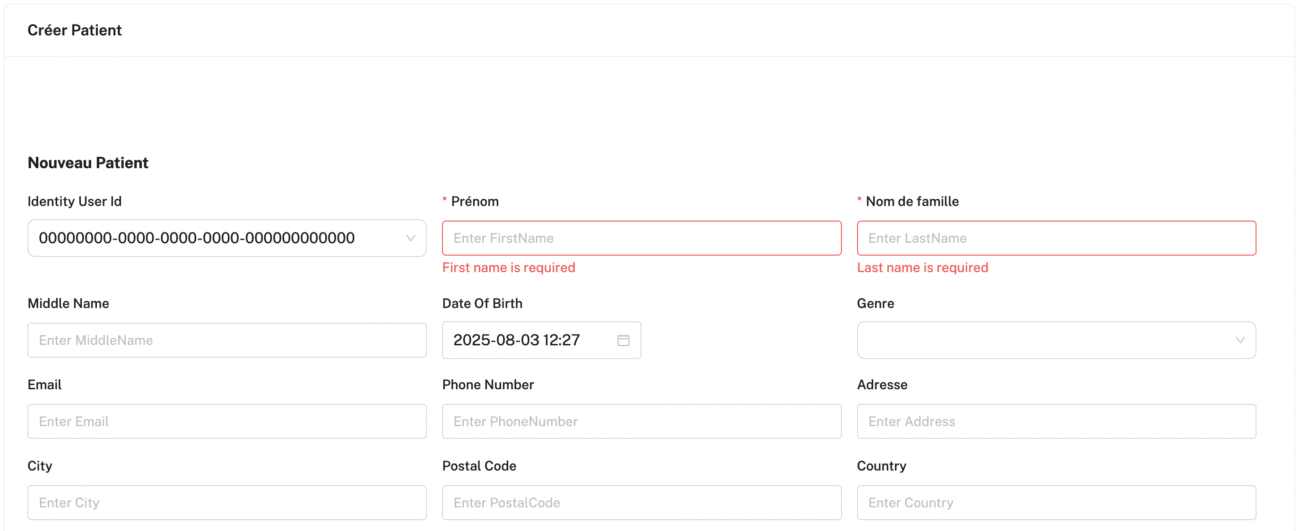This screenshot has width=1300, height=531.
Task: Select the Middle Name text box
Action: tap(227, 340)
